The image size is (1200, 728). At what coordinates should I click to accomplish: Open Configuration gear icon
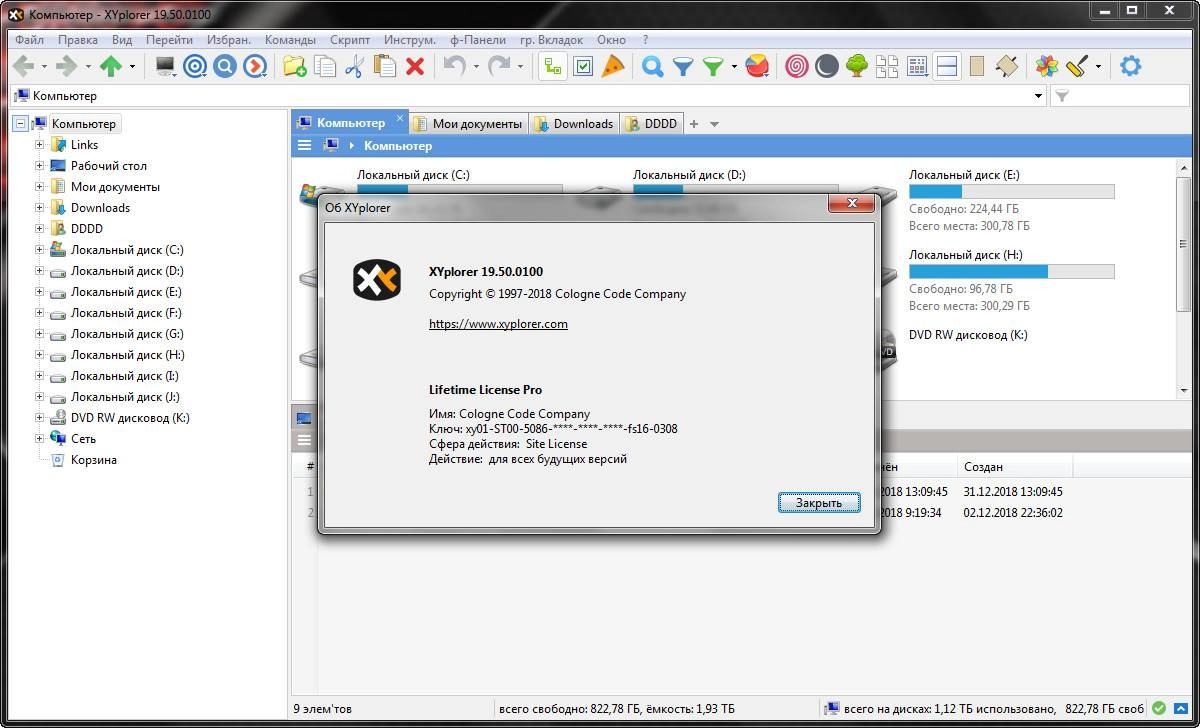point(1130,66)
